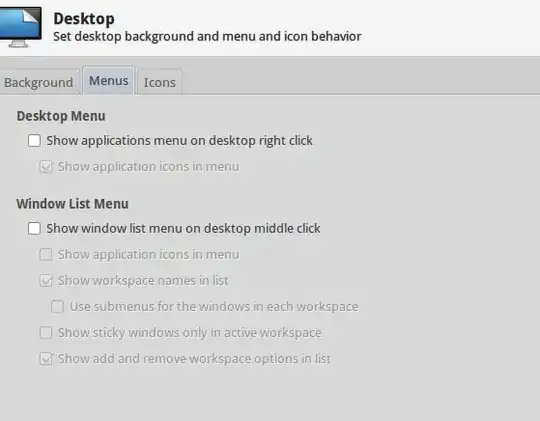Click the Desktop Menu section heading
Image resolution: width=540 pixels, height=421 pixels.
61,116
